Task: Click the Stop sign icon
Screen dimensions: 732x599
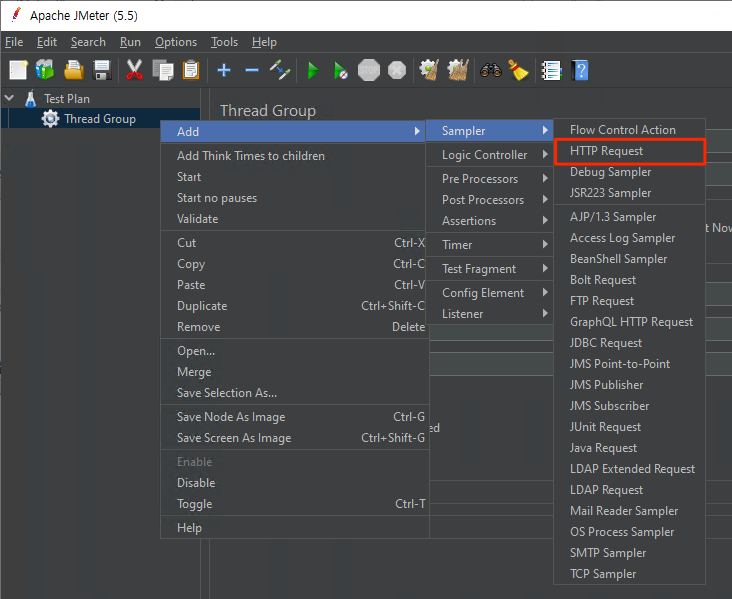Action: pyautogui.click(x=369, y=70)
